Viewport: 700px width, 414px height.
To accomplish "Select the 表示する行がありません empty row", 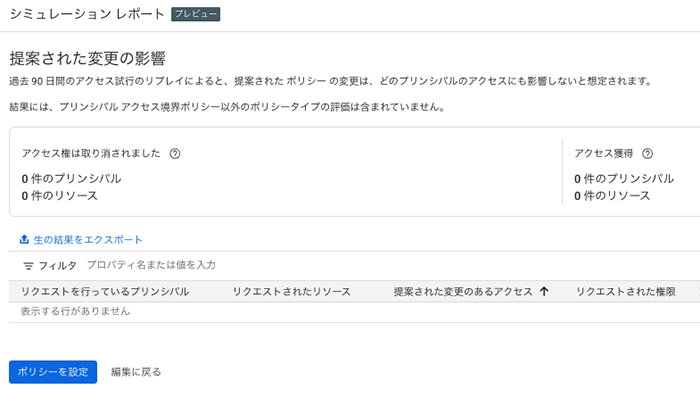I will [x=76, y=311].
